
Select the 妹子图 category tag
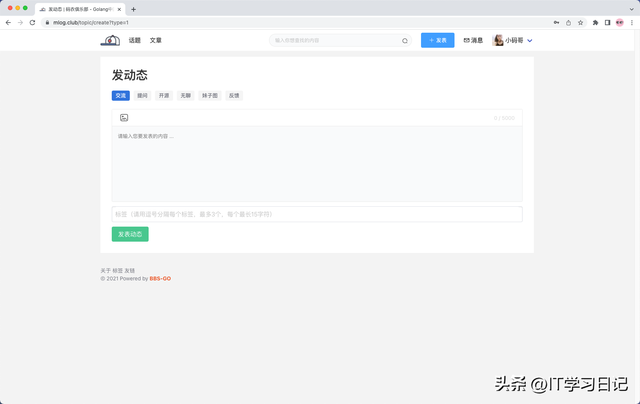pyautogui.click(x=210, y=95)
